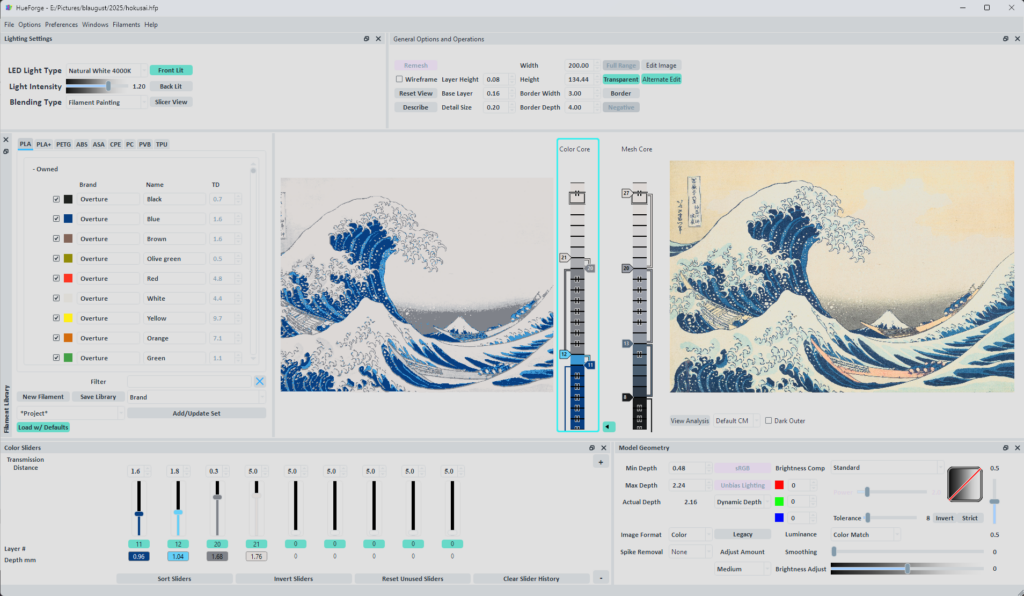Click the green channel color swatch
Viewport: 1024px width, 596px height.
click(x=779, y=501)
